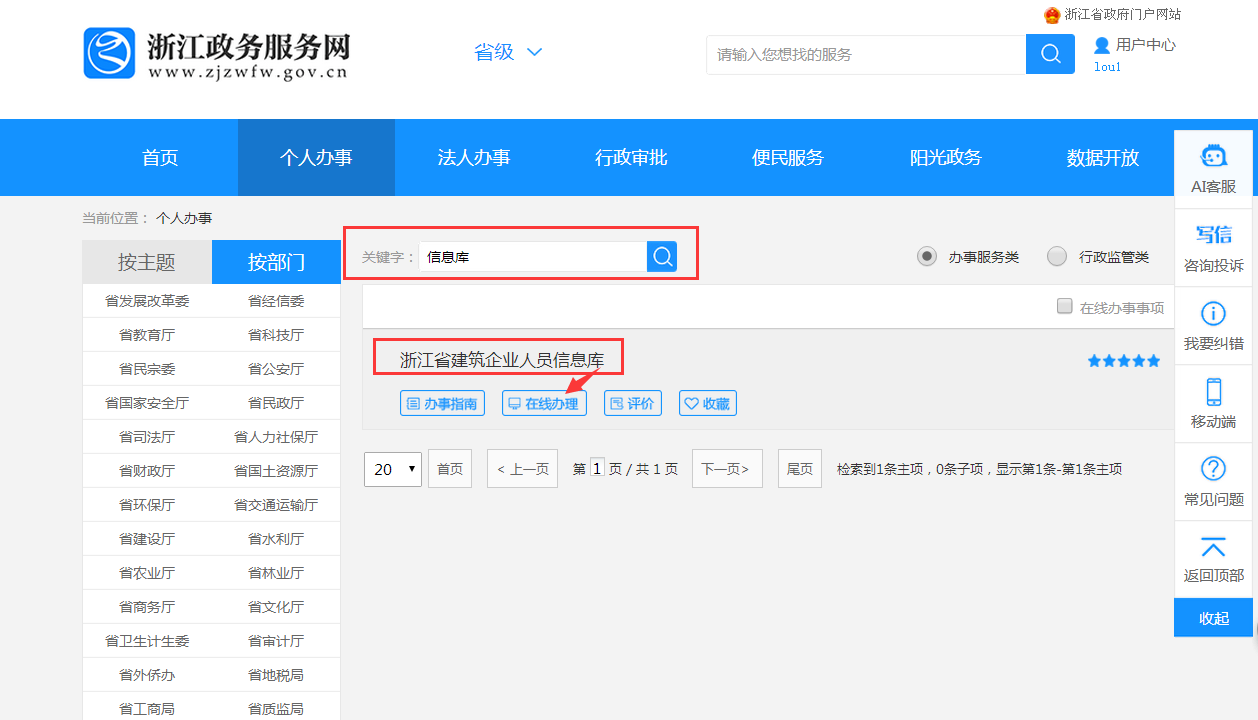This screenshot has width=1258, height=720.
Task: Open the 便民服务 navigation tab
Action: (x=788, y=158)
